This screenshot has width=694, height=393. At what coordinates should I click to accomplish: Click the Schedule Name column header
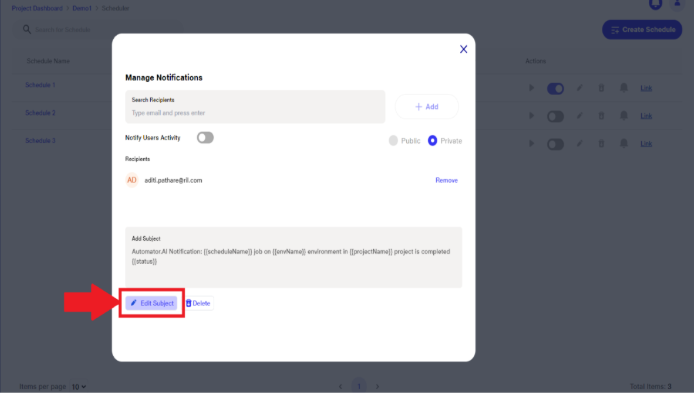tap(48, 61)
